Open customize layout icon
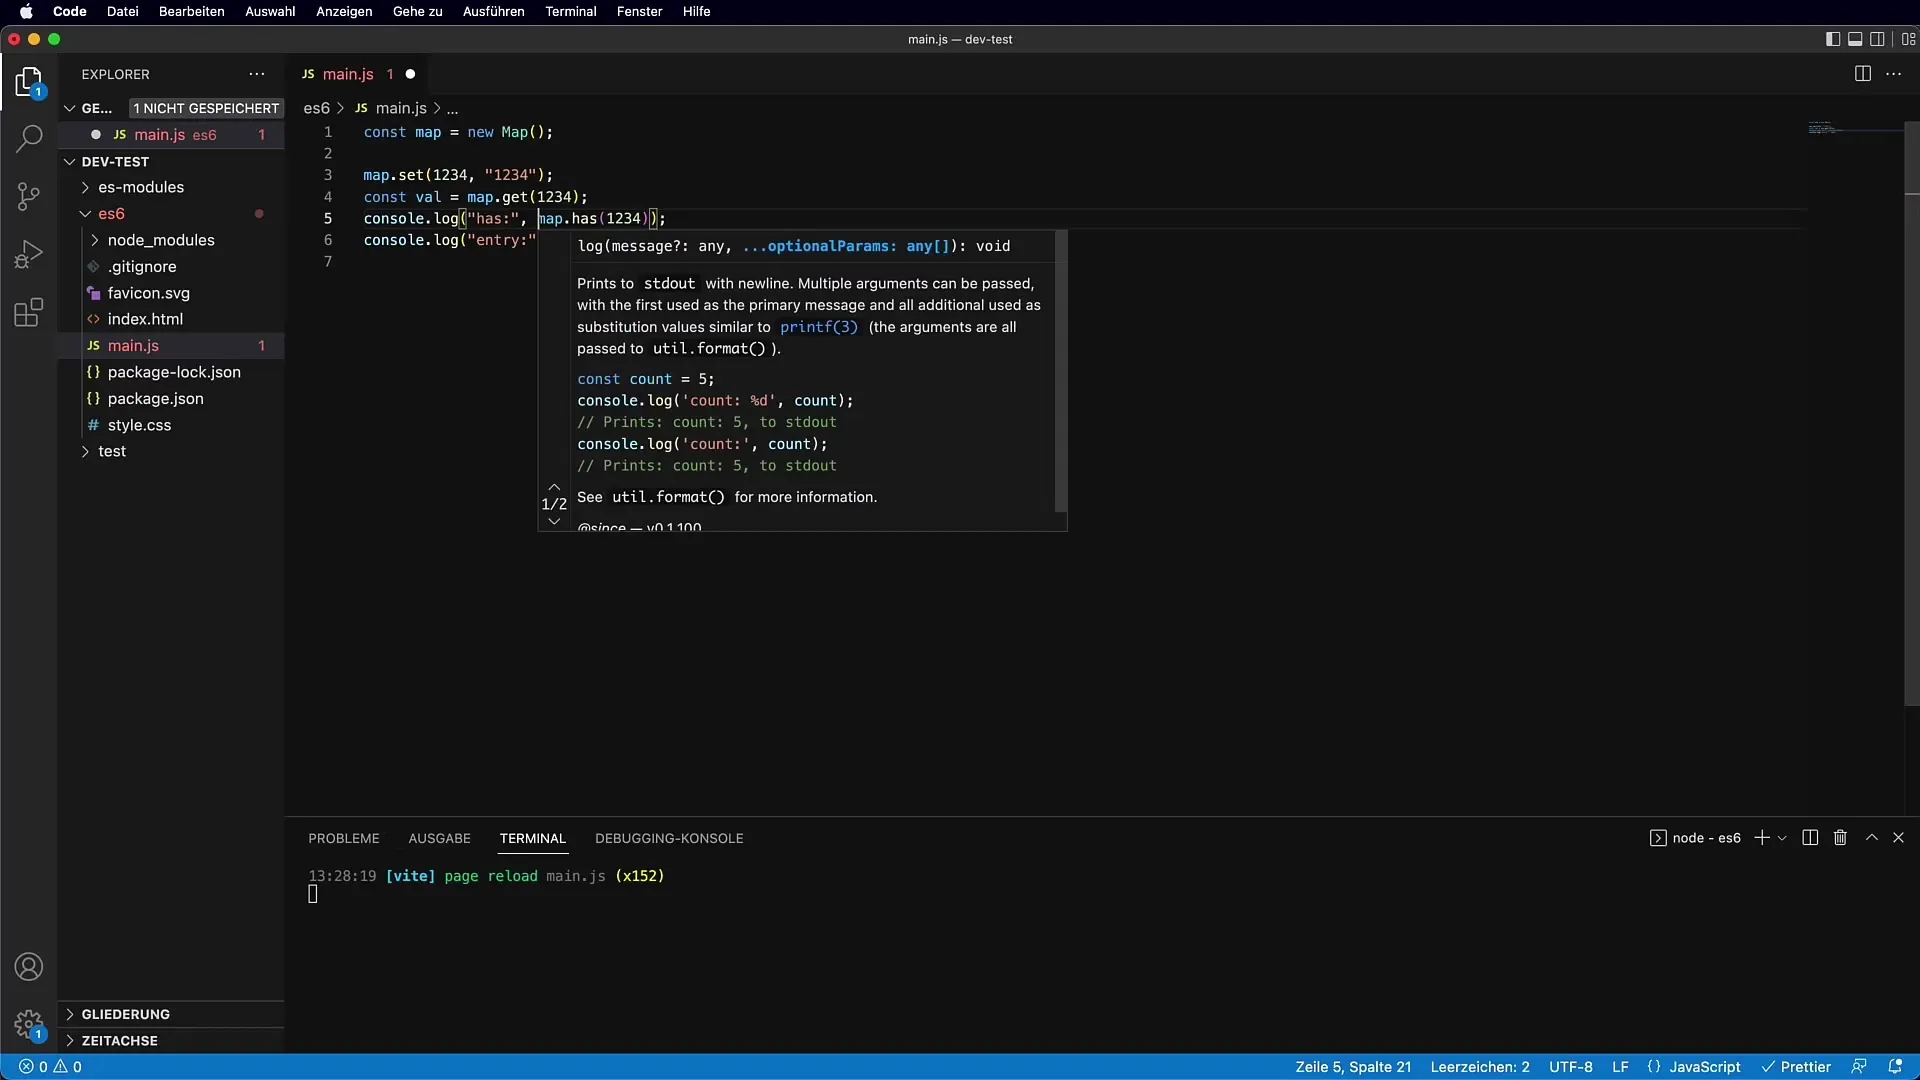The width and height of the screenshot is (1920, 1080). pyautogui.click(x=1908, y=39)
